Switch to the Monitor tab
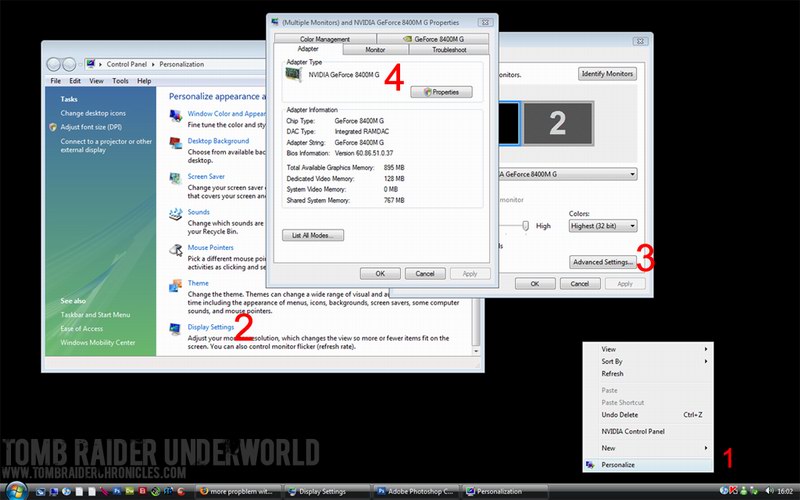Viewport: 800px width, 500px height. pos(376,49)
